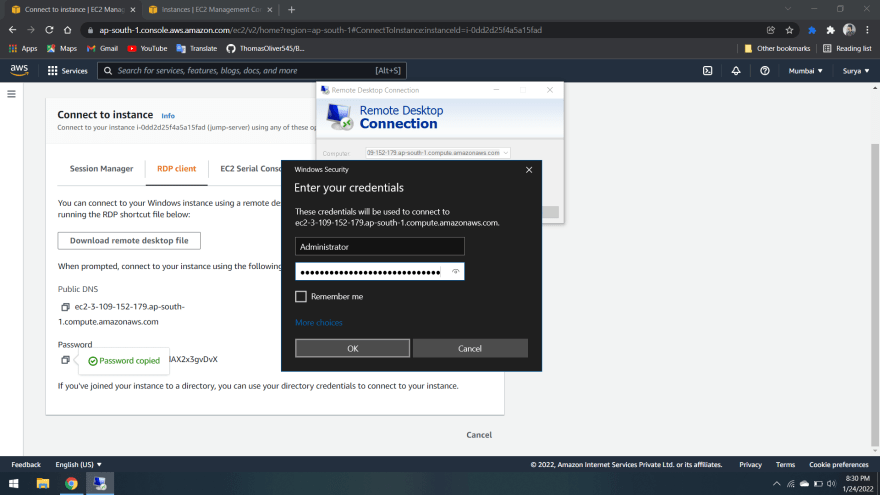The width and height of the screenshot is (880, 495).
Task: Select Remote Desktop Connection taskbar icon
Action: (100, 483)
